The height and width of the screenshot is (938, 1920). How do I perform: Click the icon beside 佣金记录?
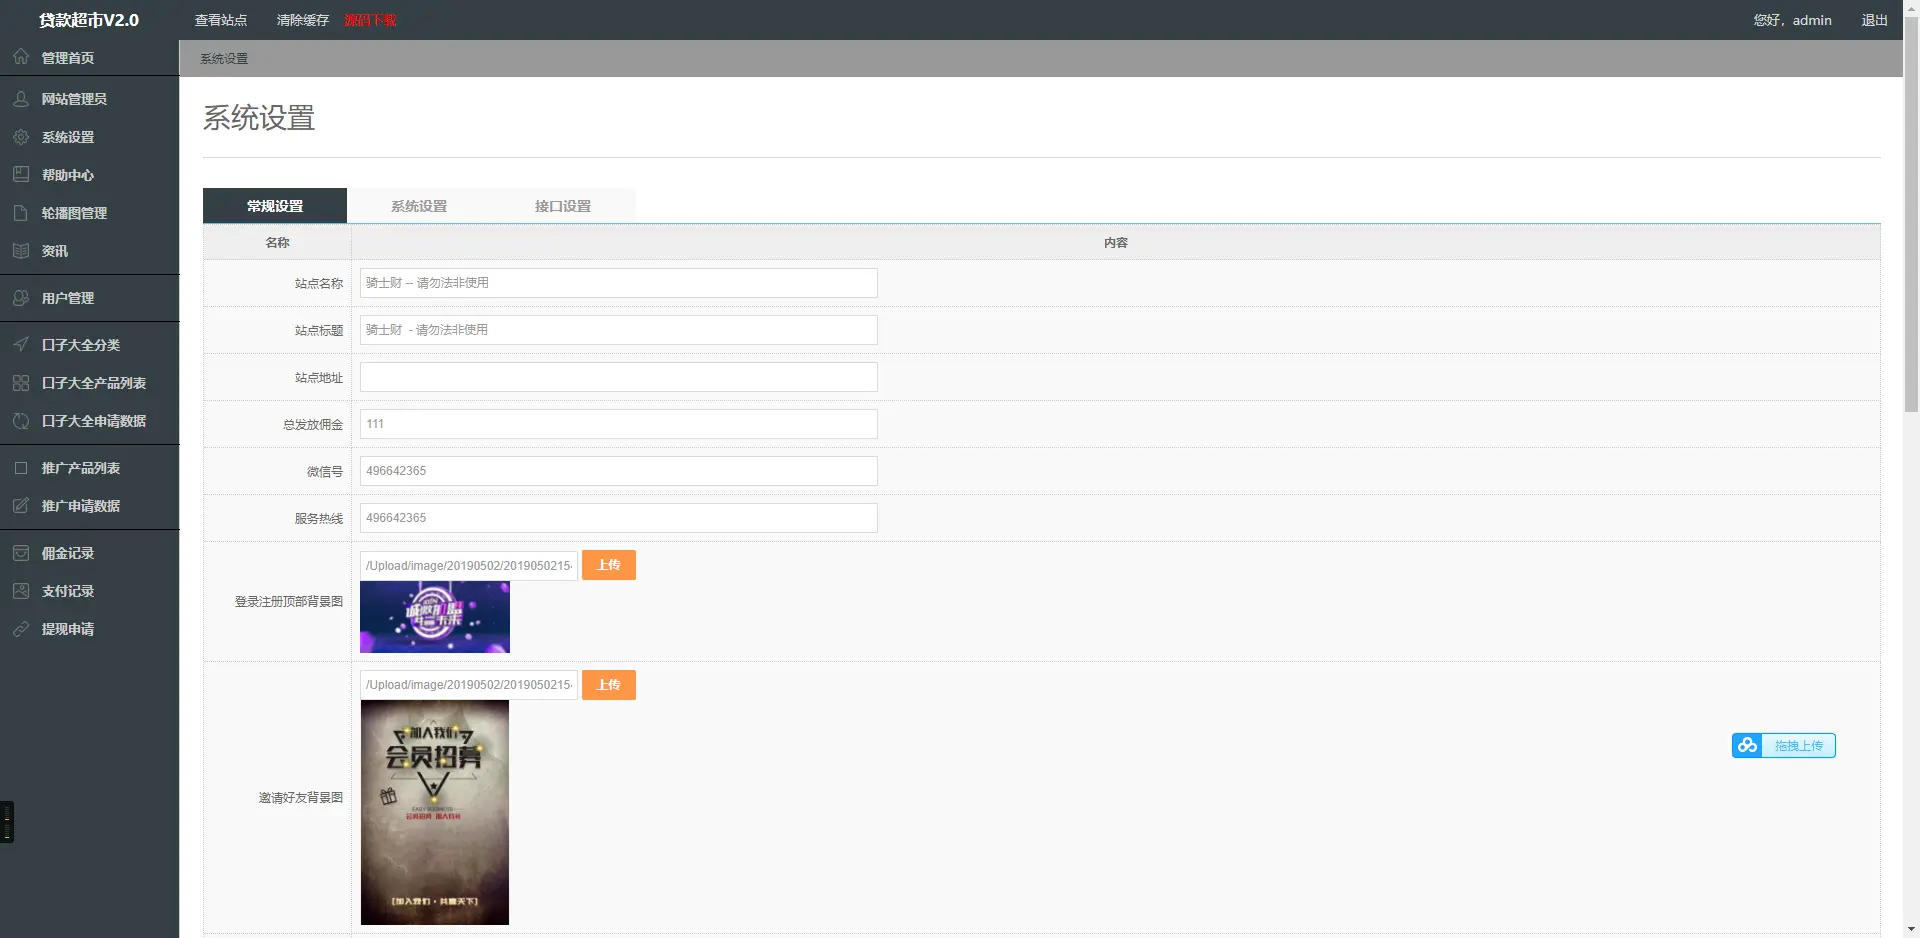pyautogui.click(x=21, y=553)
